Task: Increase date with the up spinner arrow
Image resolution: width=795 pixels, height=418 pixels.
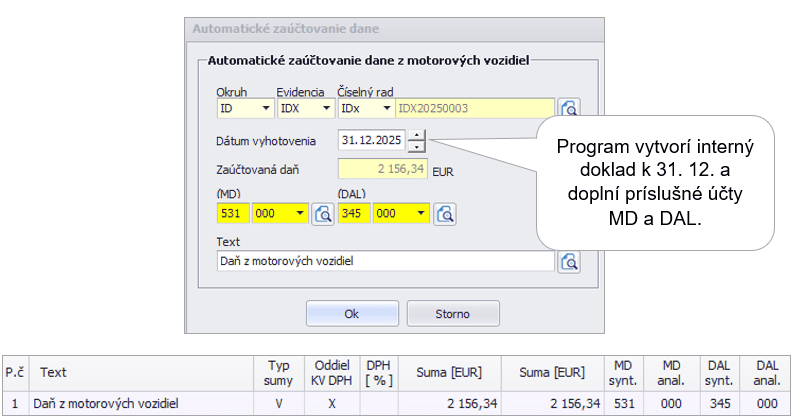Action: coord(418,135)
